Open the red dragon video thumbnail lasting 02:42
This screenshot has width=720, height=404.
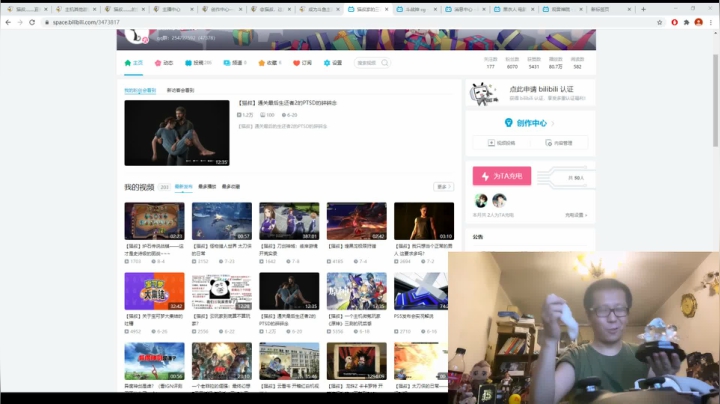(x=357, y=221)
